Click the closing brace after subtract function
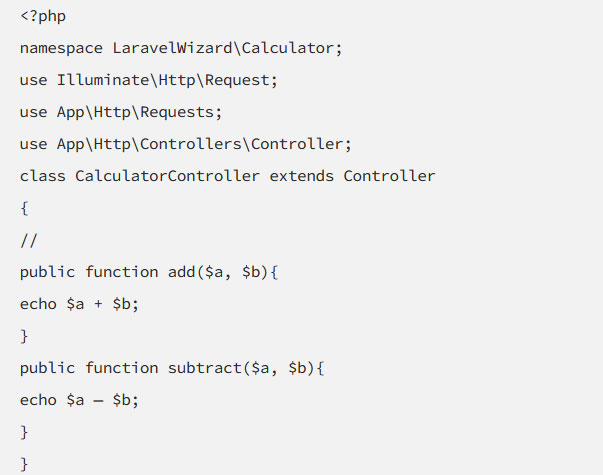Image resolution: width=603 pixels, height=475 pixels. point(24,432)
